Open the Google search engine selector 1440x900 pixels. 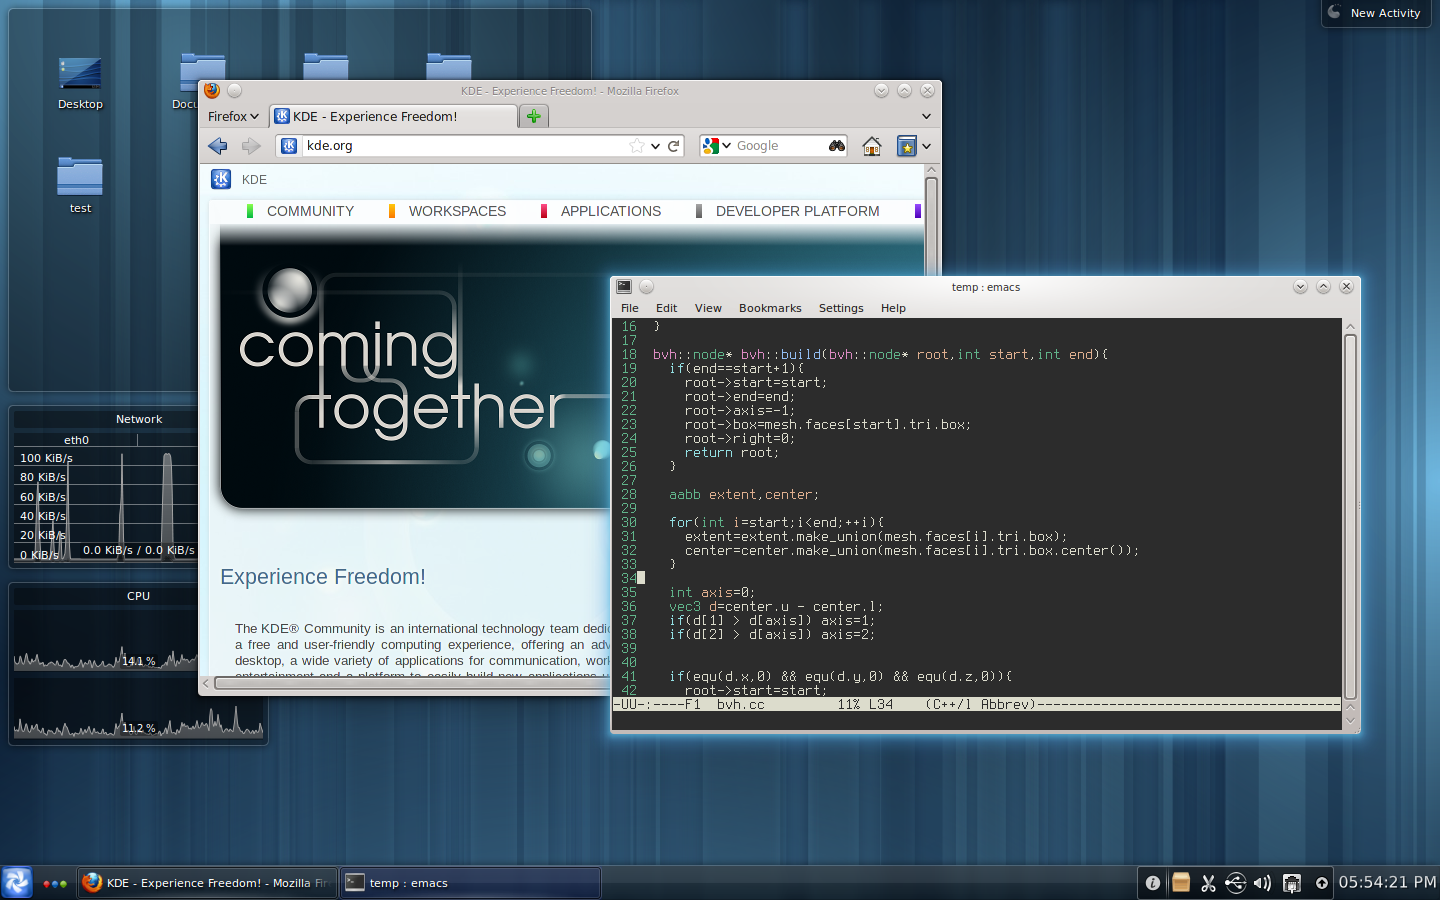tap(717, 146)
